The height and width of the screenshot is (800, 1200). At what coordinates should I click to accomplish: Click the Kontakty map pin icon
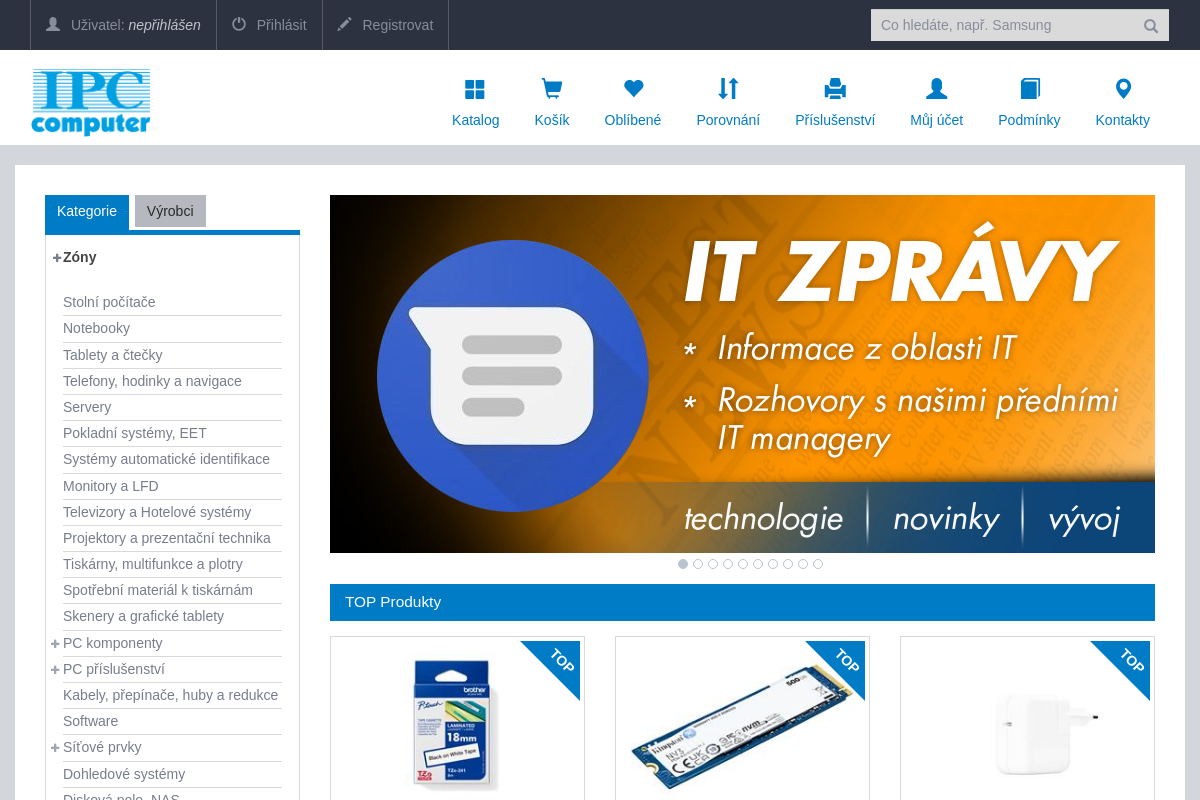pyautogui.click(x=1123, y=89)
